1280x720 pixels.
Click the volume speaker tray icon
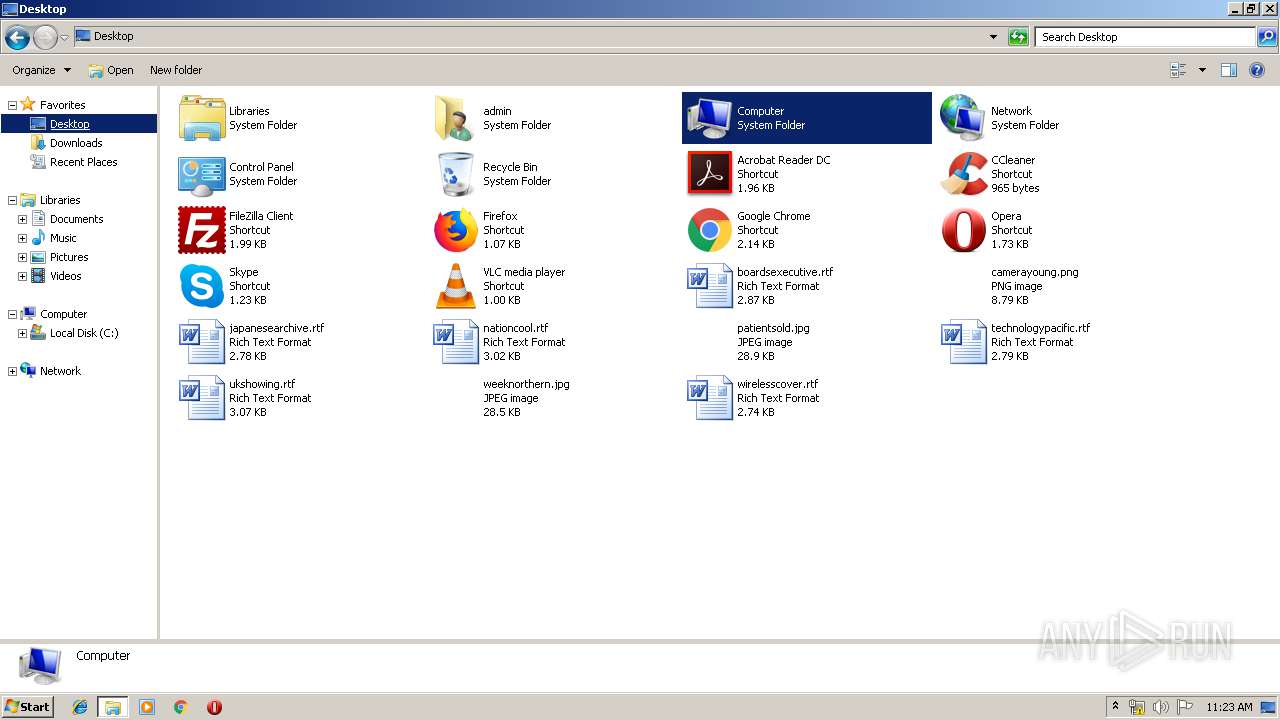(1161, 707)
